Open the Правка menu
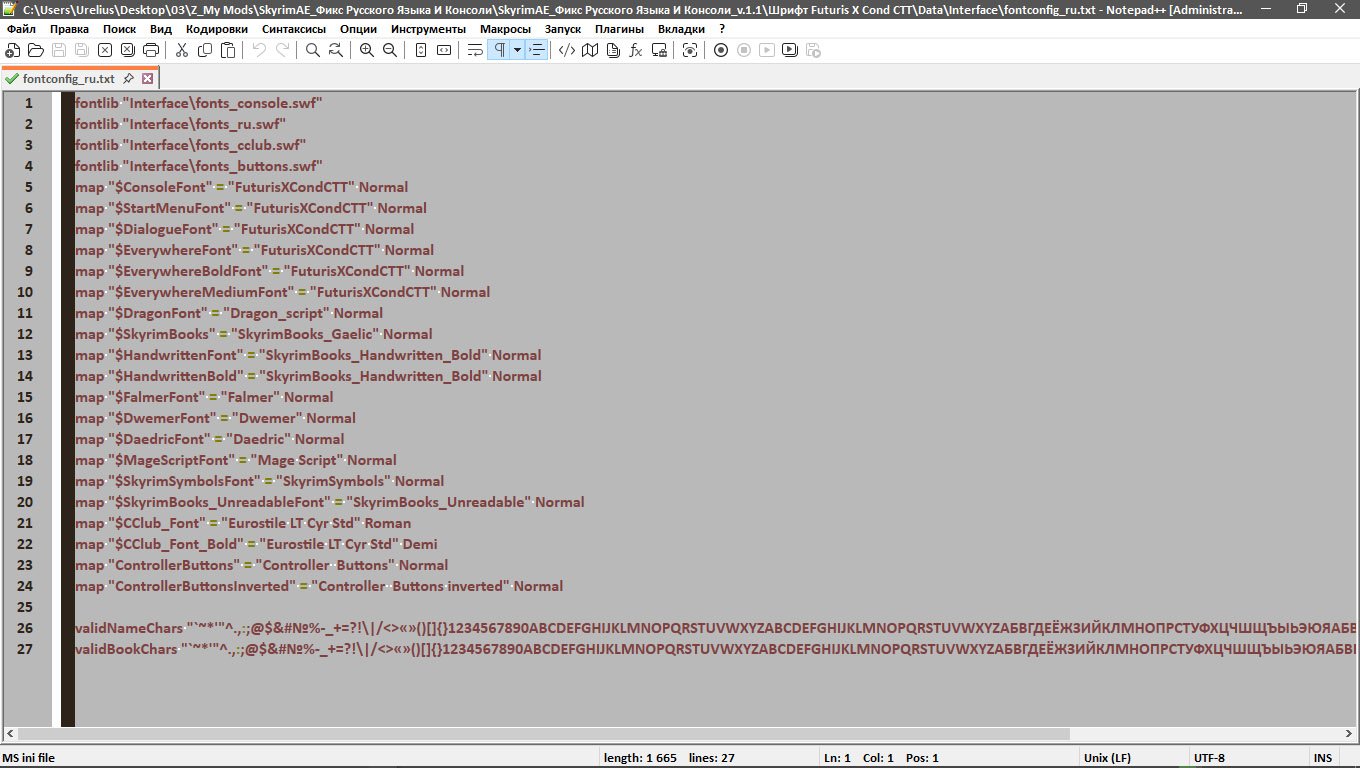This screenshot has width=1360, height=768. click(x=69, y=29)
